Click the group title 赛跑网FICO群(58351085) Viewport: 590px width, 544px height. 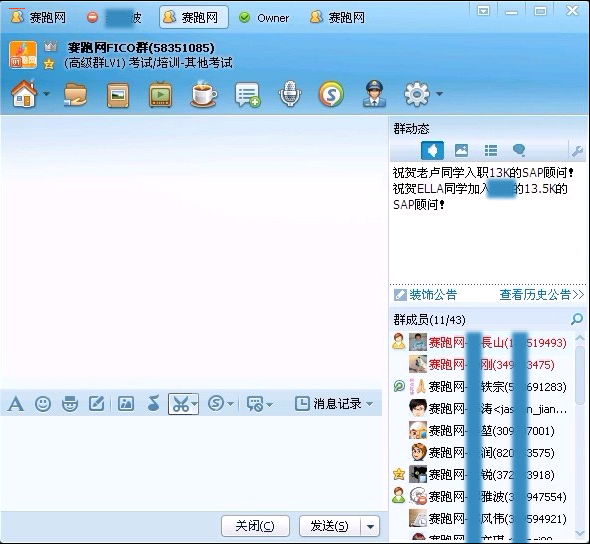(141, 48)
